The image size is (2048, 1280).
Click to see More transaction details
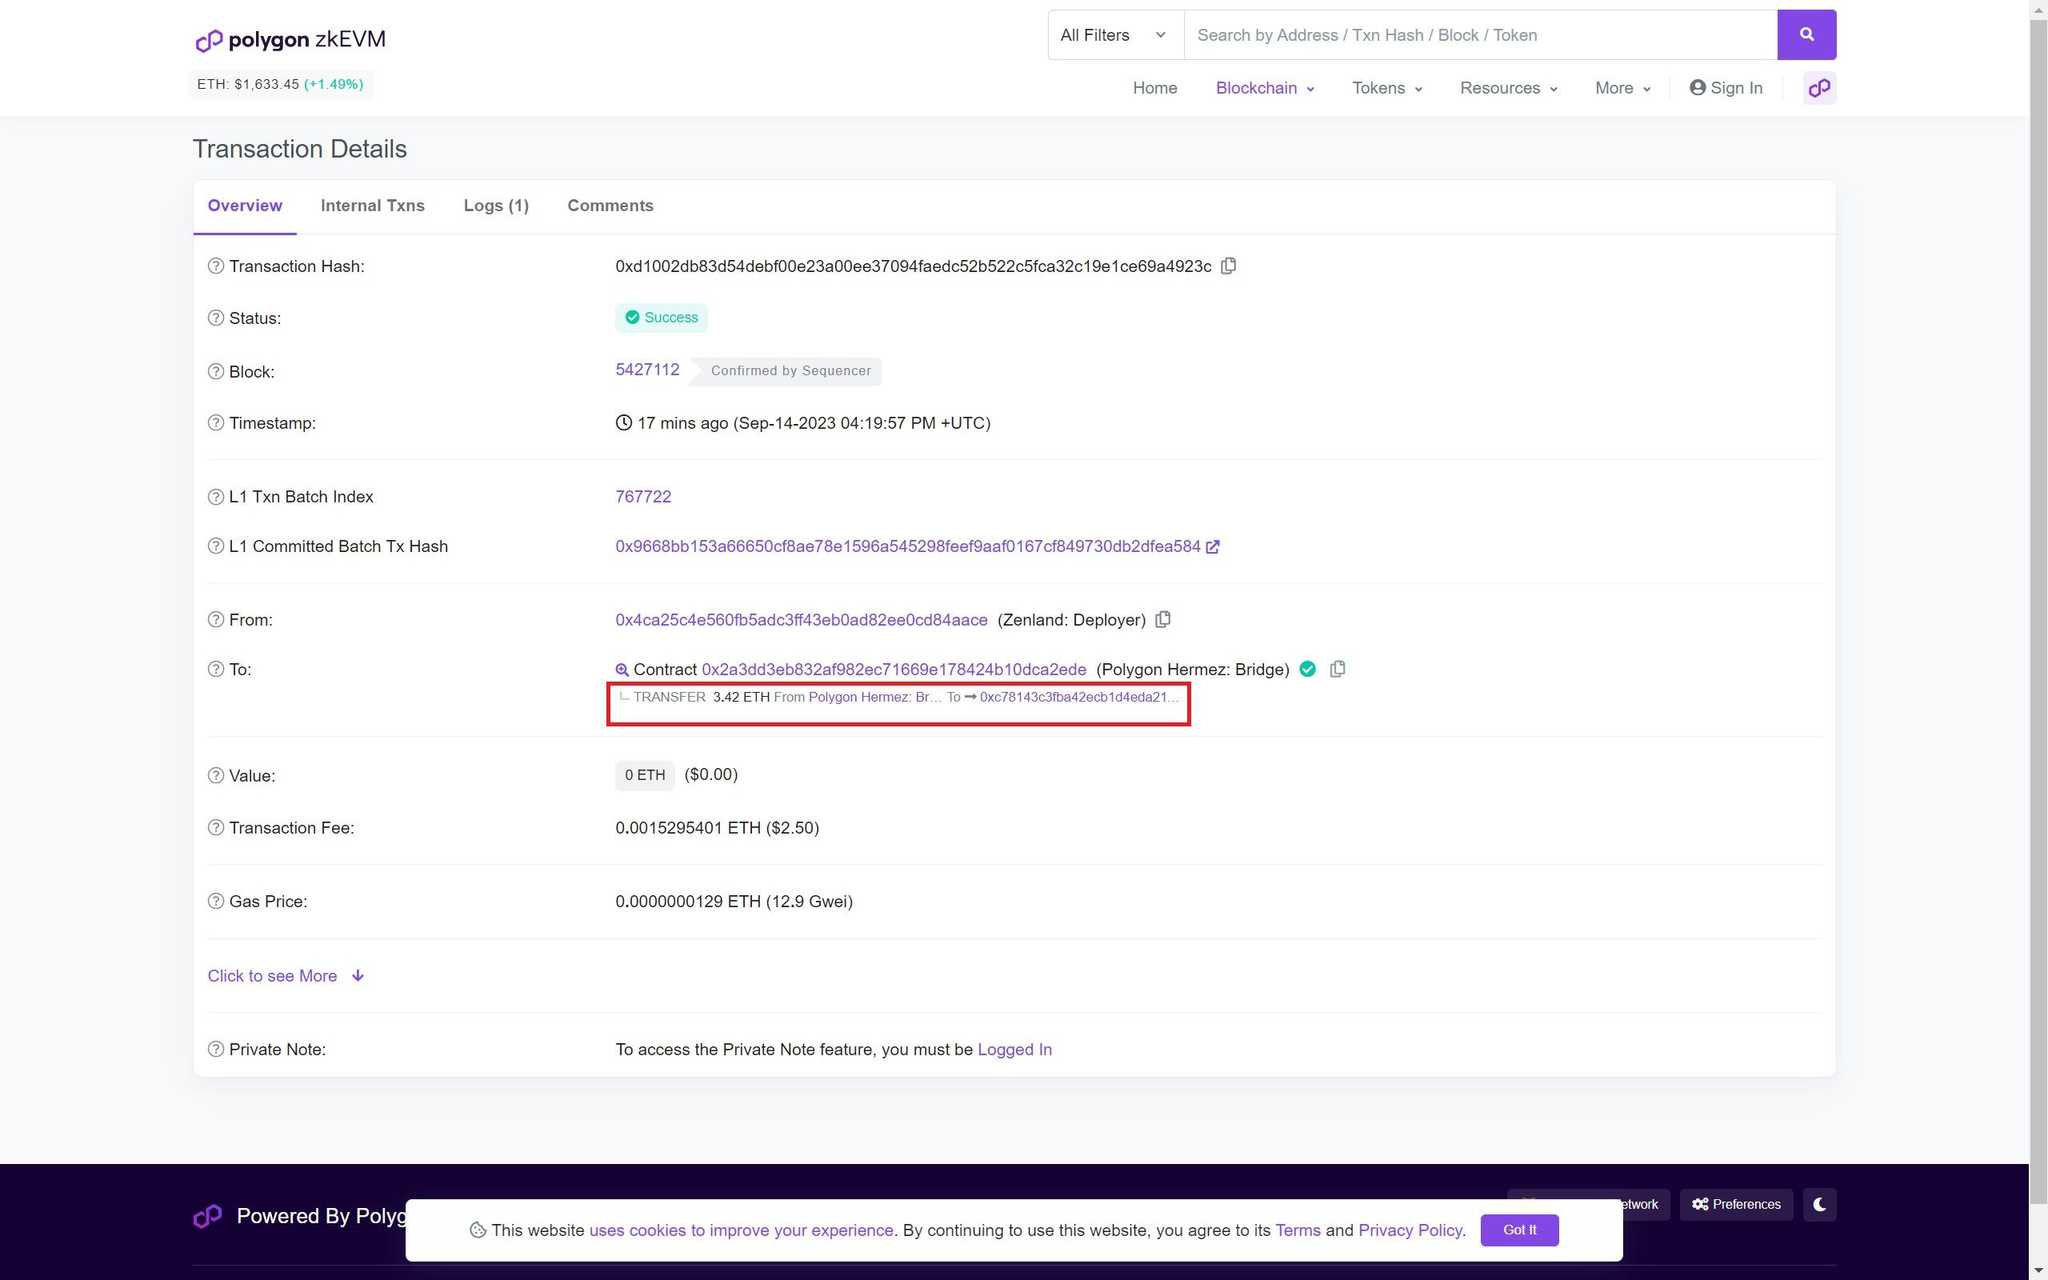point(286,976)
